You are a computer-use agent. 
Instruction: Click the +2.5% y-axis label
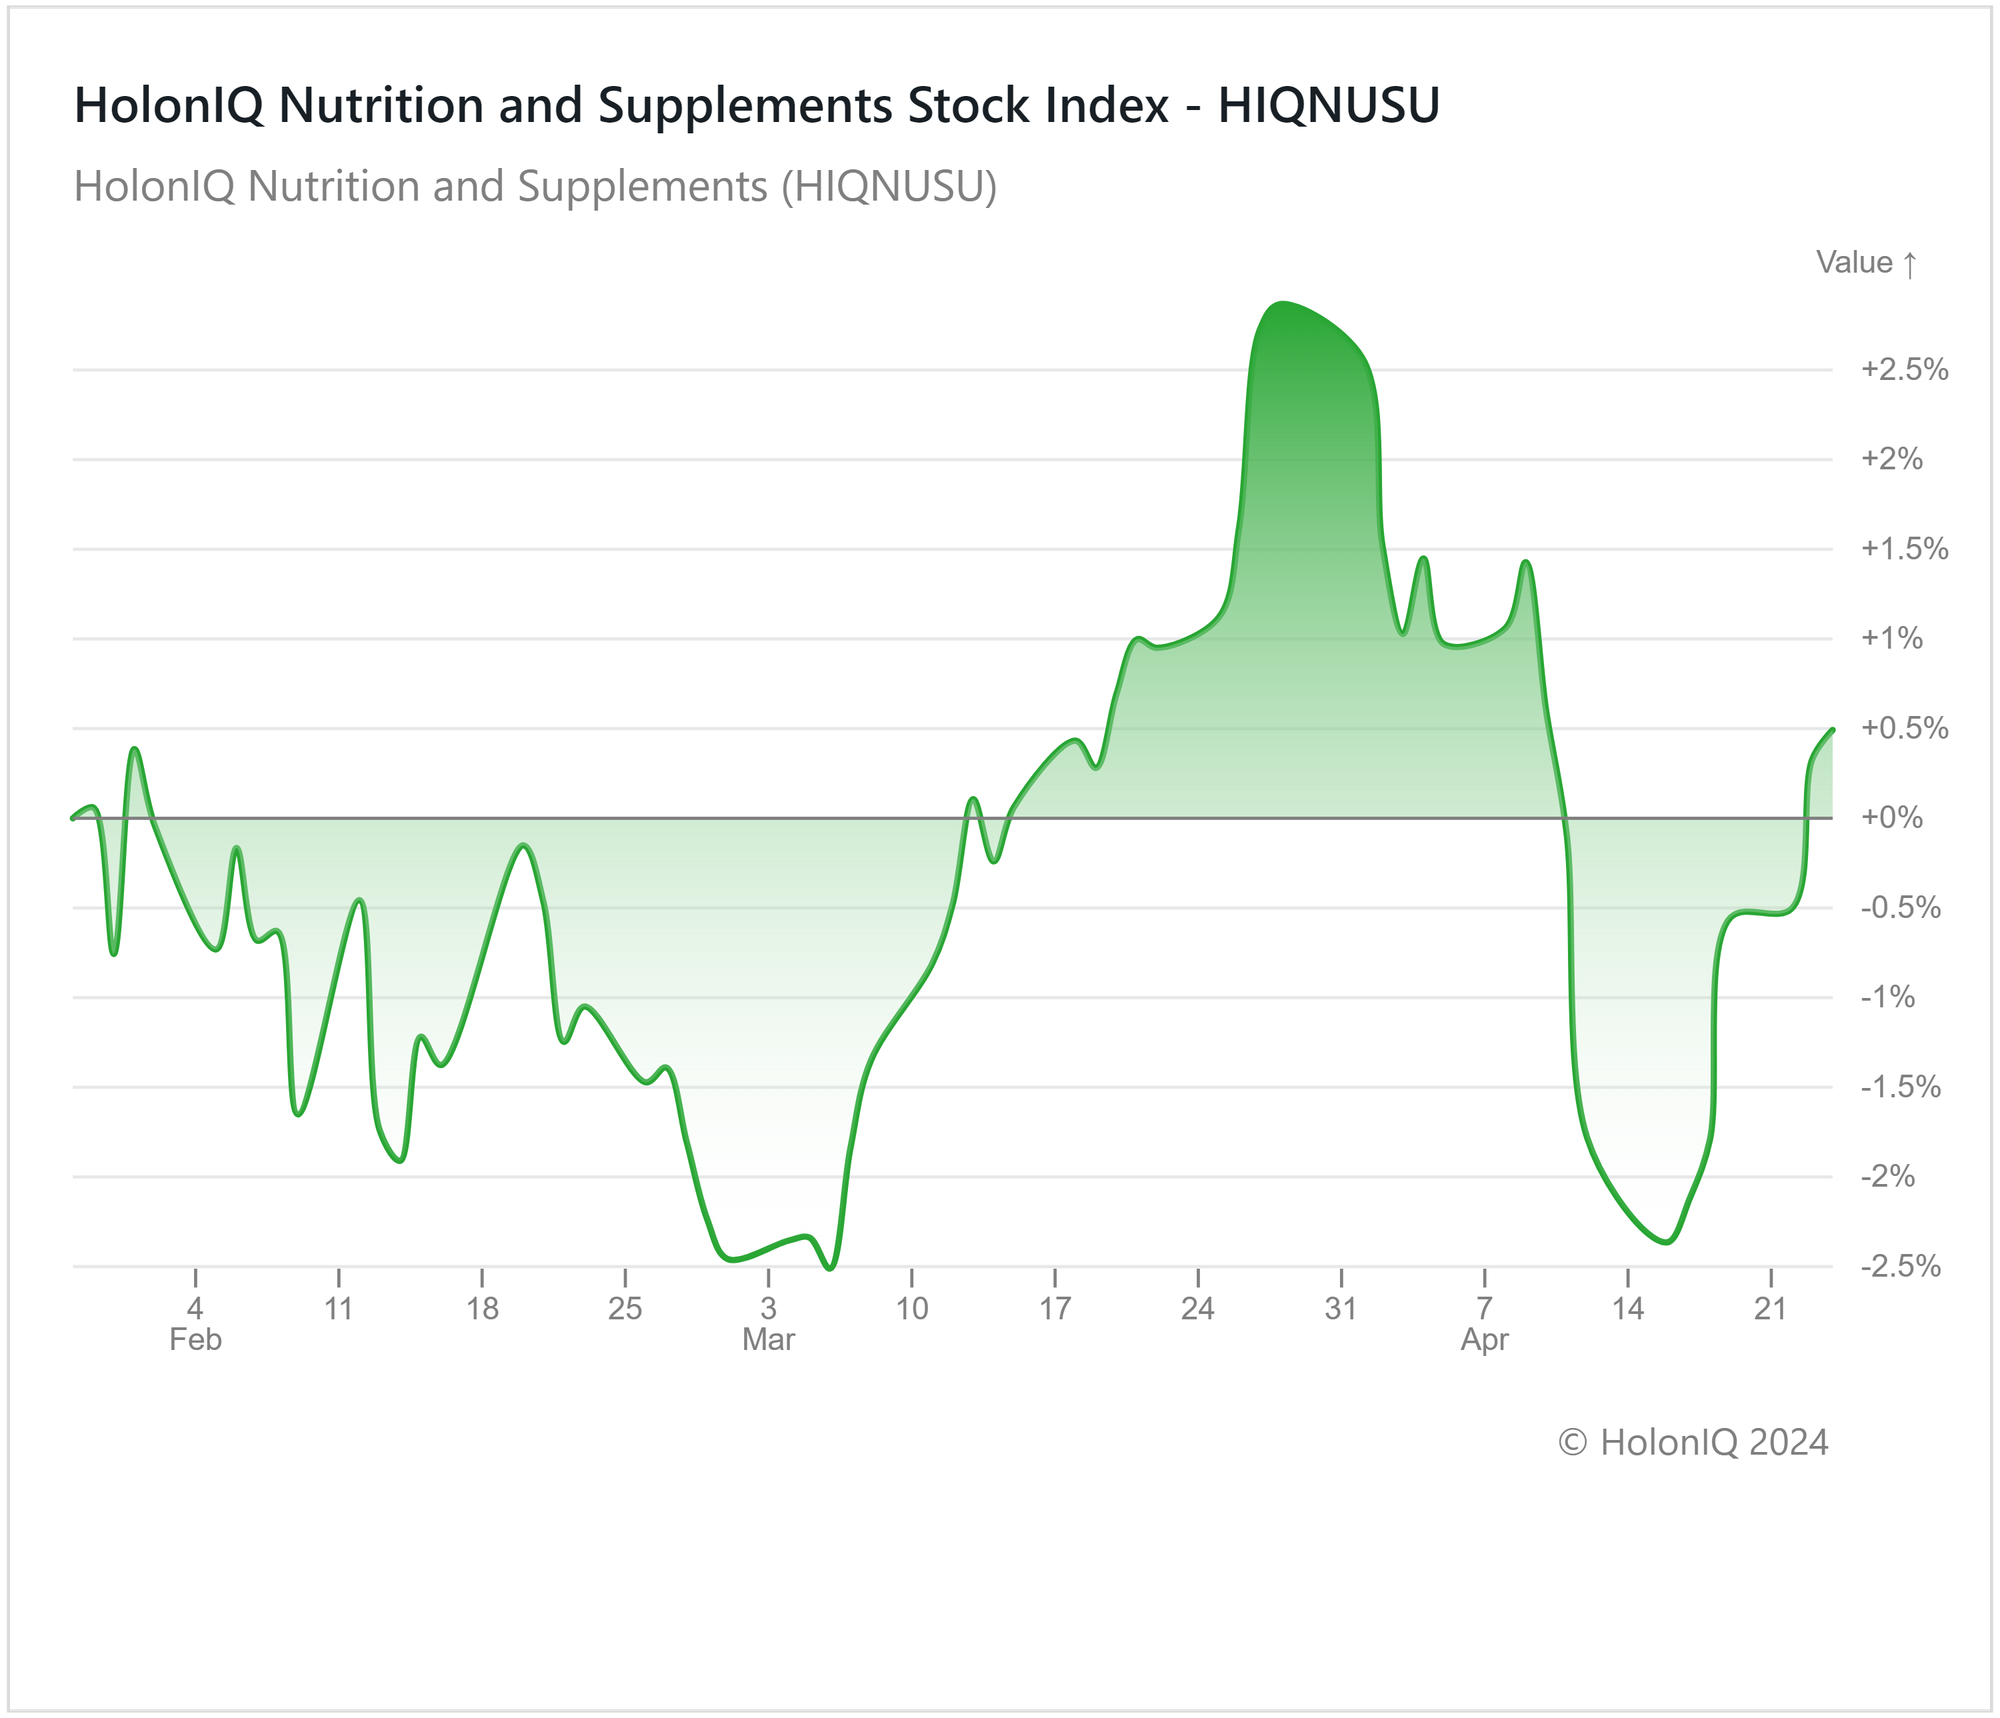[1904, 370]
